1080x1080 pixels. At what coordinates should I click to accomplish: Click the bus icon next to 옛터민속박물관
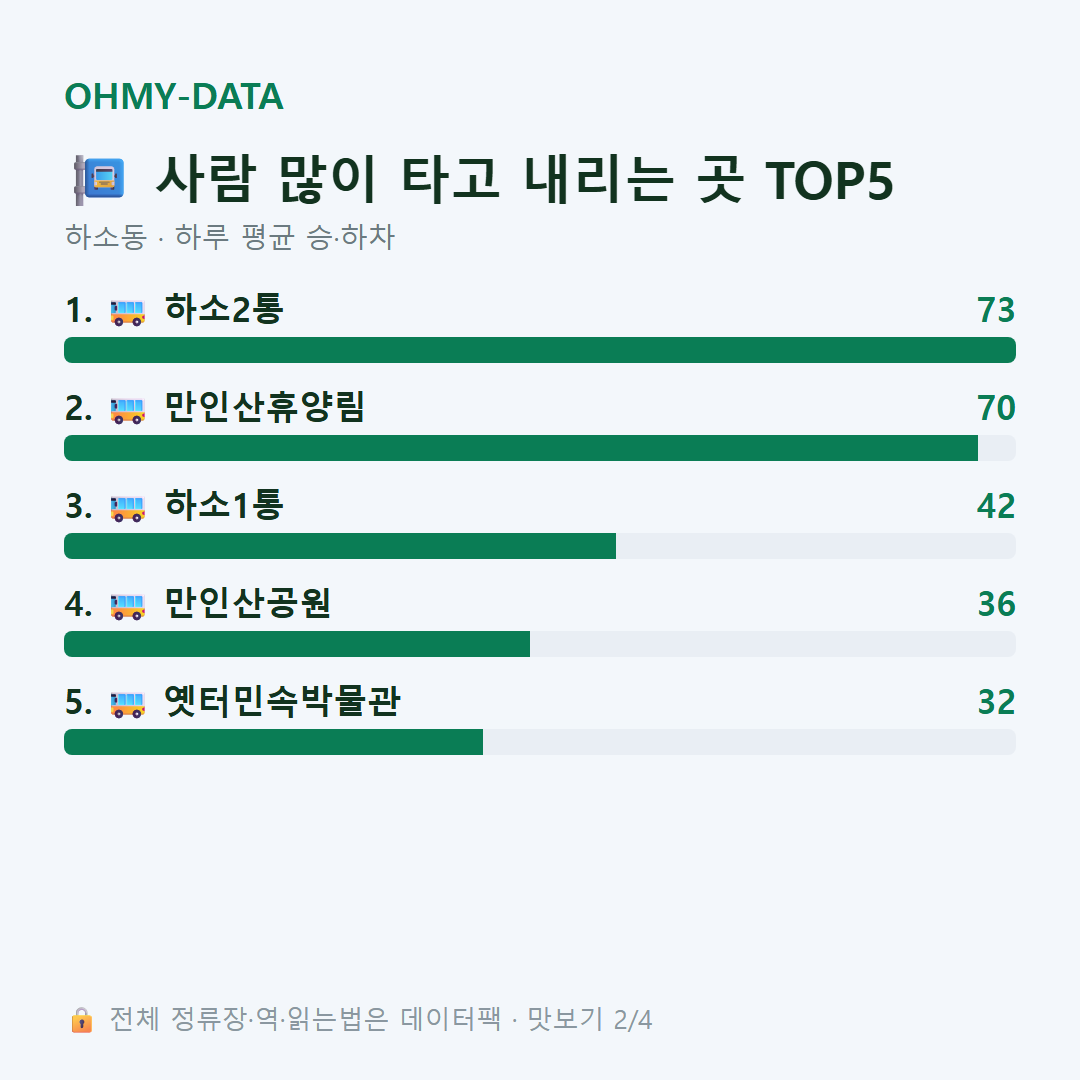(x=128, y=703)
